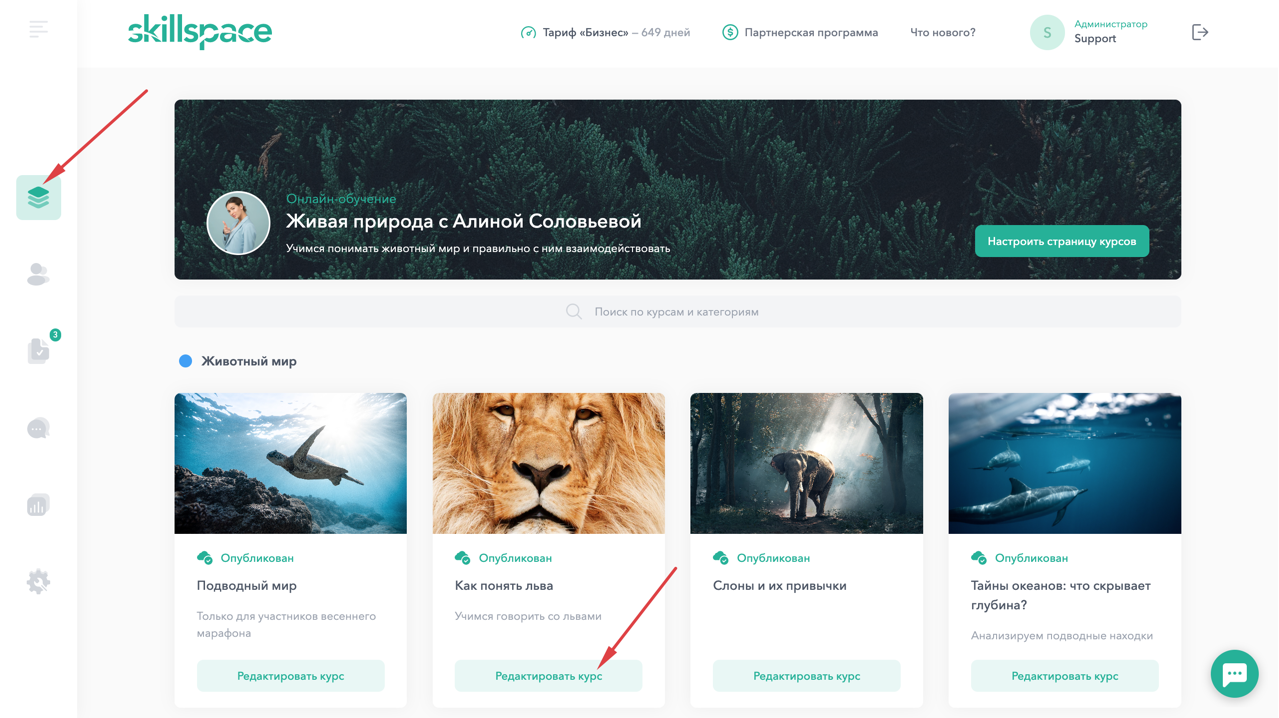Click Настроить страницу курсов button
This screenshot has width=1279, height=718.
pos(1062,241)
